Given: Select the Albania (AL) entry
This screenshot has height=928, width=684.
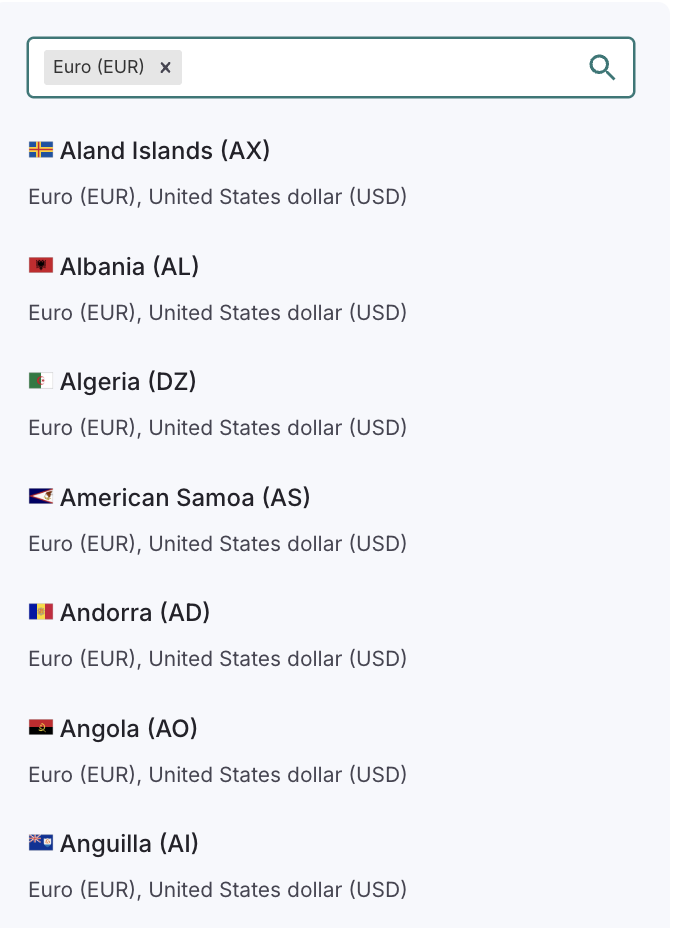Looking at the screenshot, I should [131, 266].
